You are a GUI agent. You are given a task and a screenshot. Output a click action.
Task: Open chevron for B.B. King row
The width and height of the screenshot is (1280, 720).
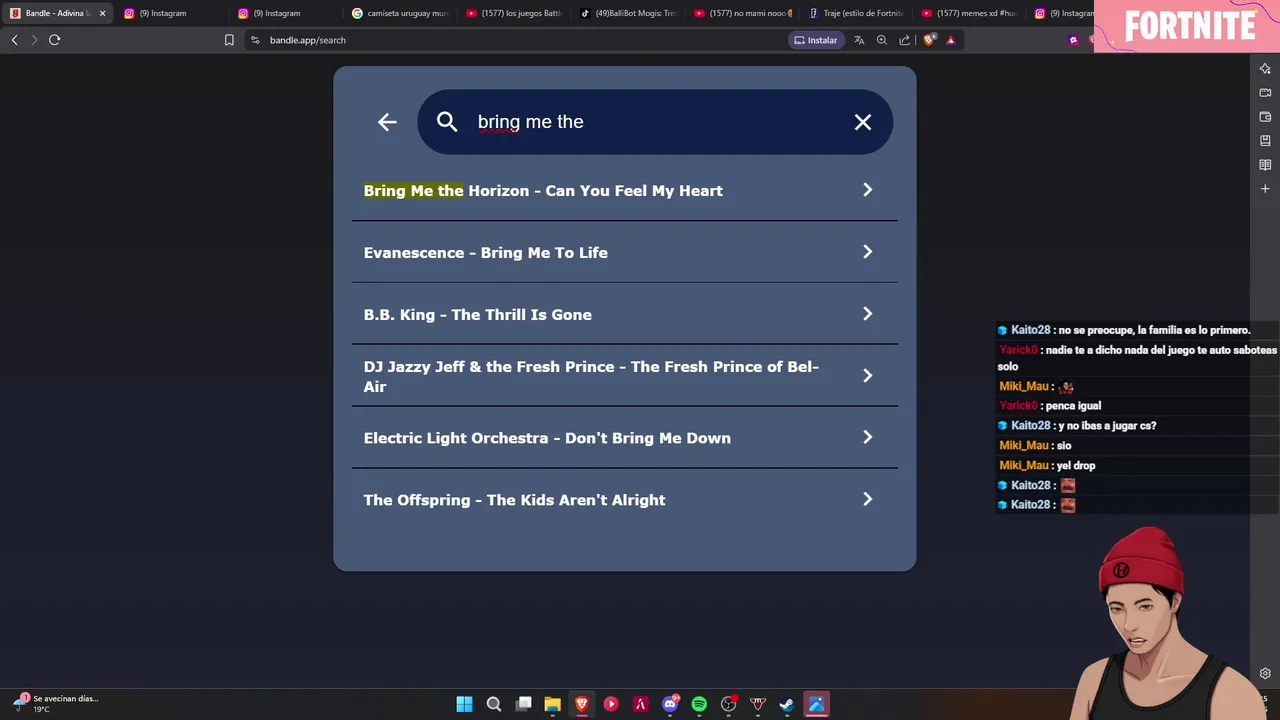(867, 314)
